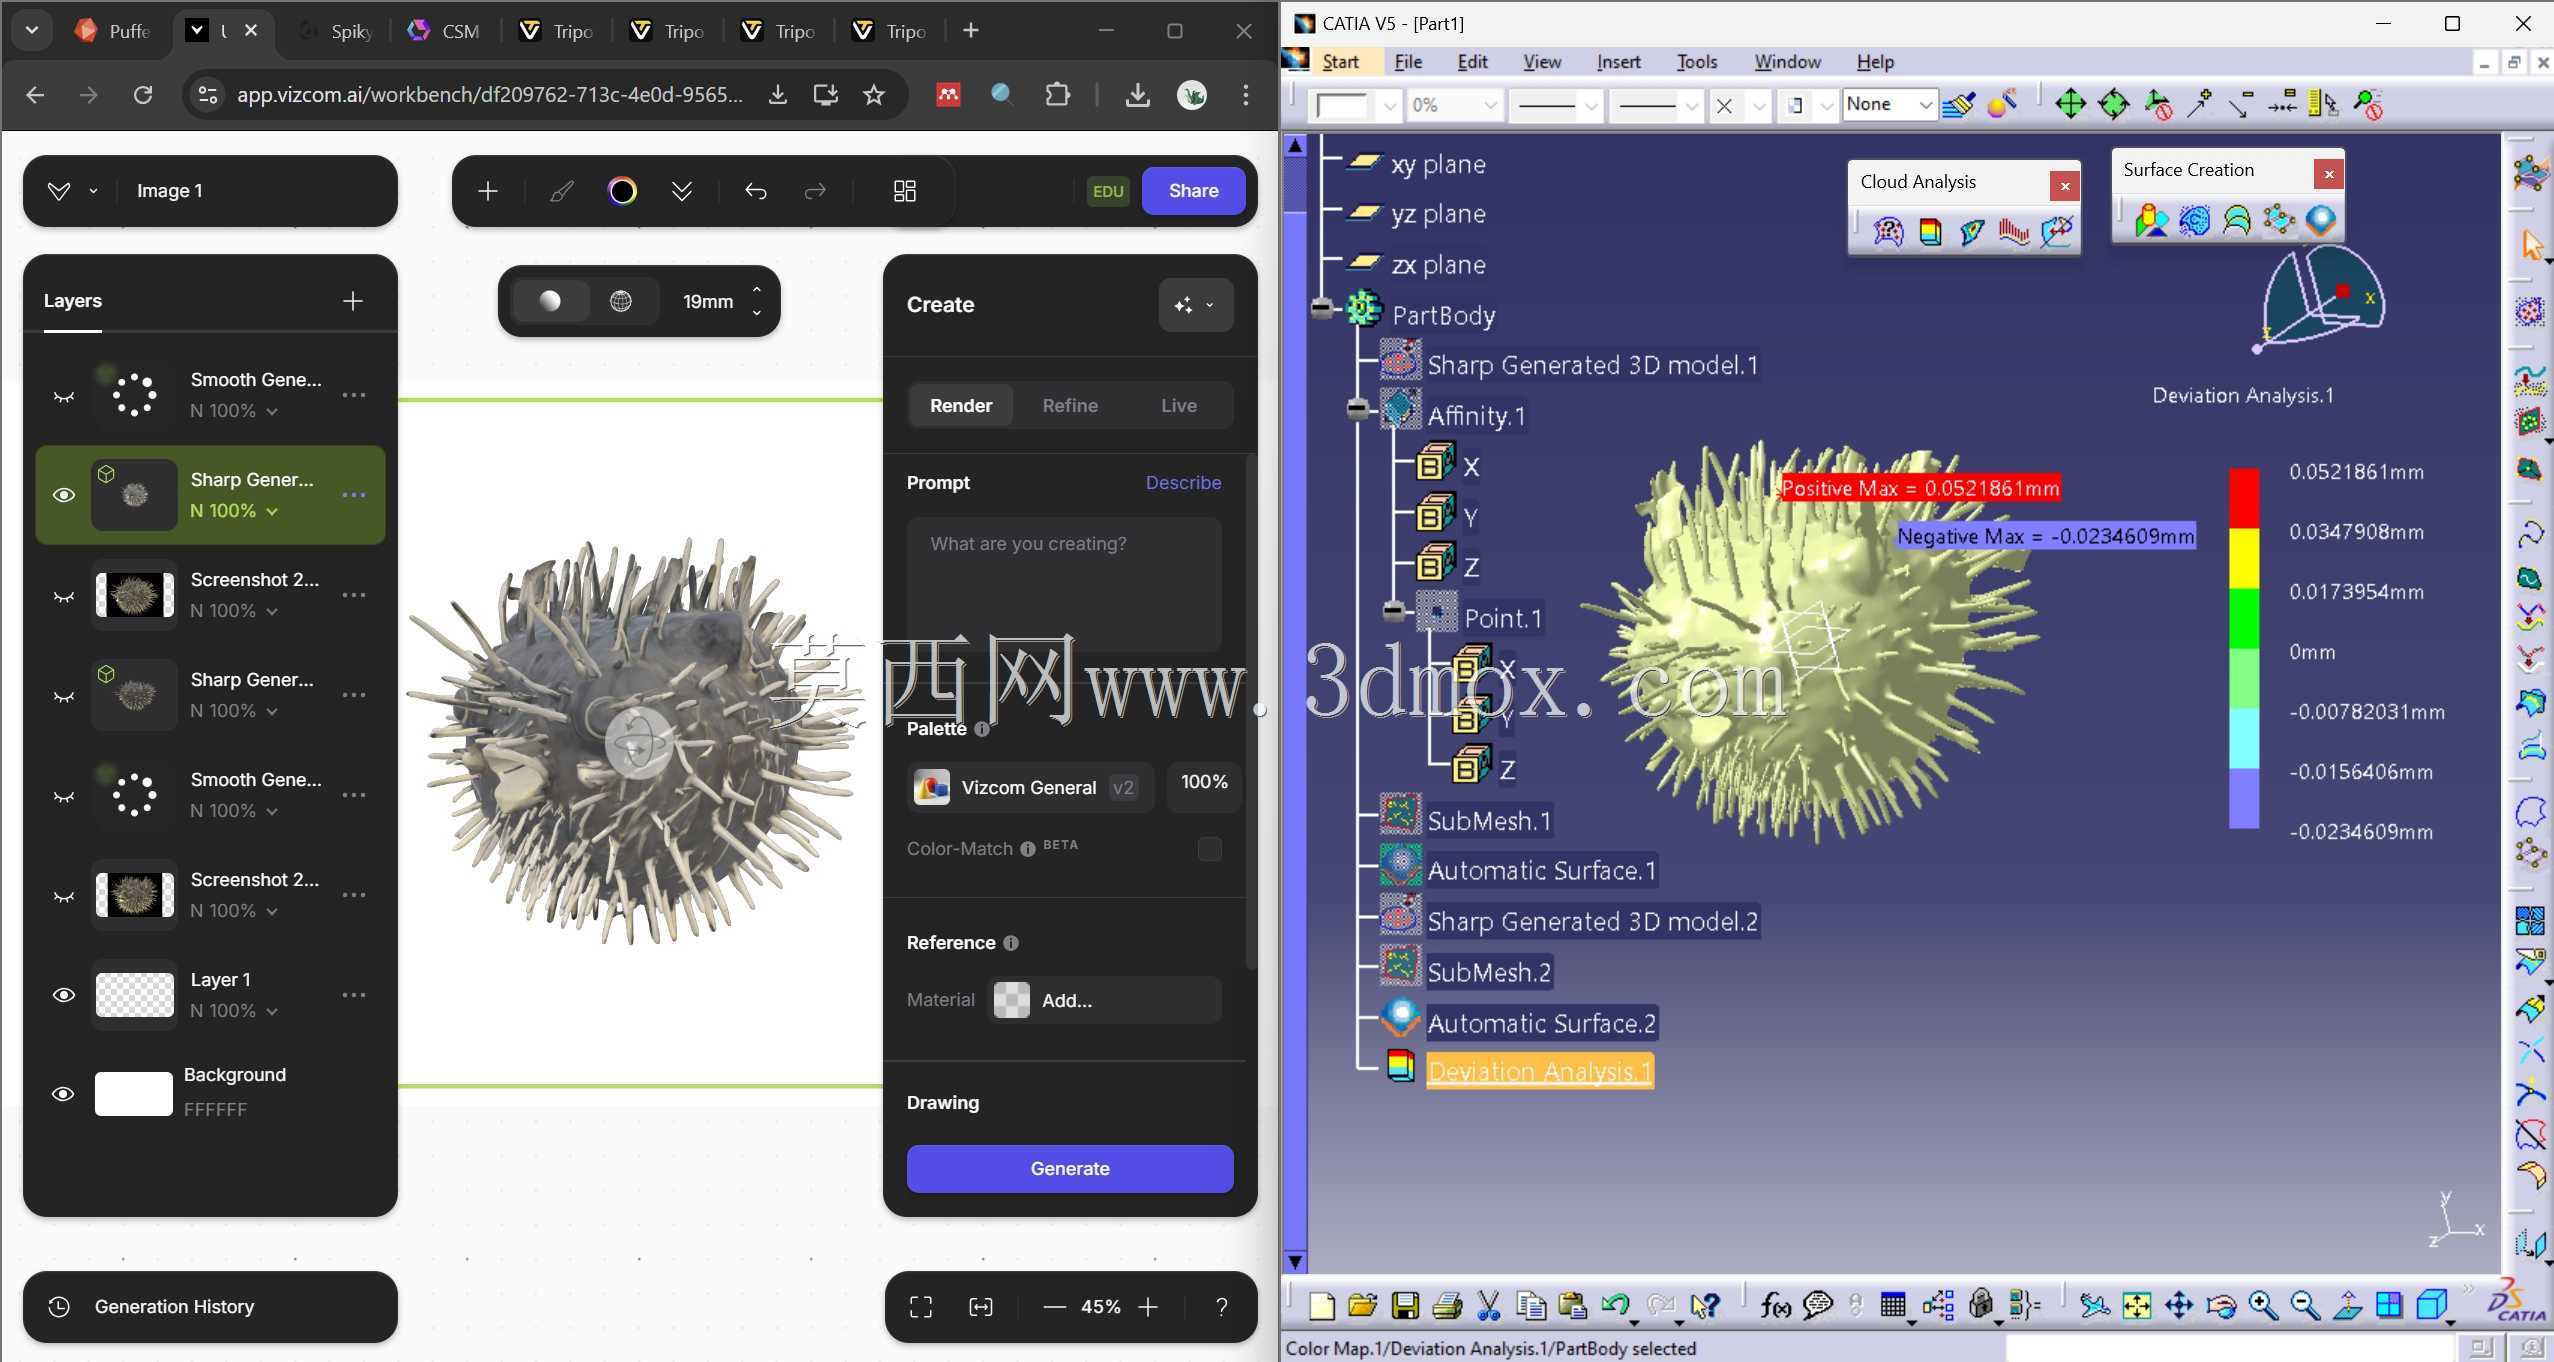This screenshot has height=1362, width=2554.
Task: Open options menu for selected Sharp Gener... layer
Action: pos(354,495)
